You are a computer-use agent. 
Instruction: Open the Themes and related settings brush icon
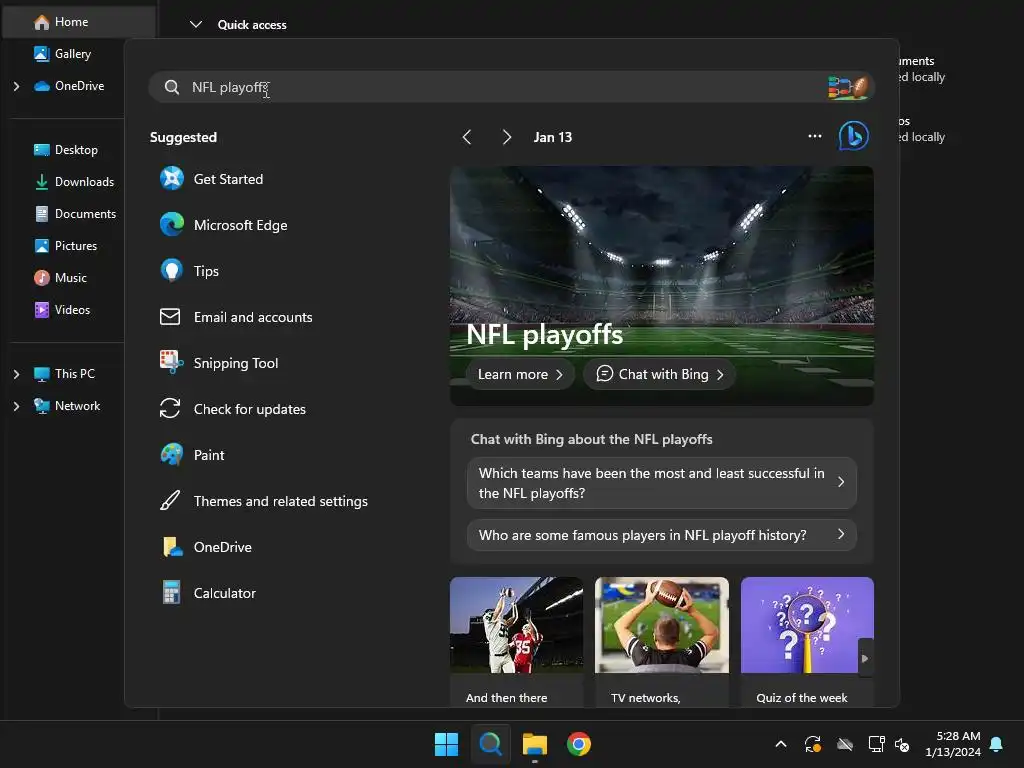[170, 501]
